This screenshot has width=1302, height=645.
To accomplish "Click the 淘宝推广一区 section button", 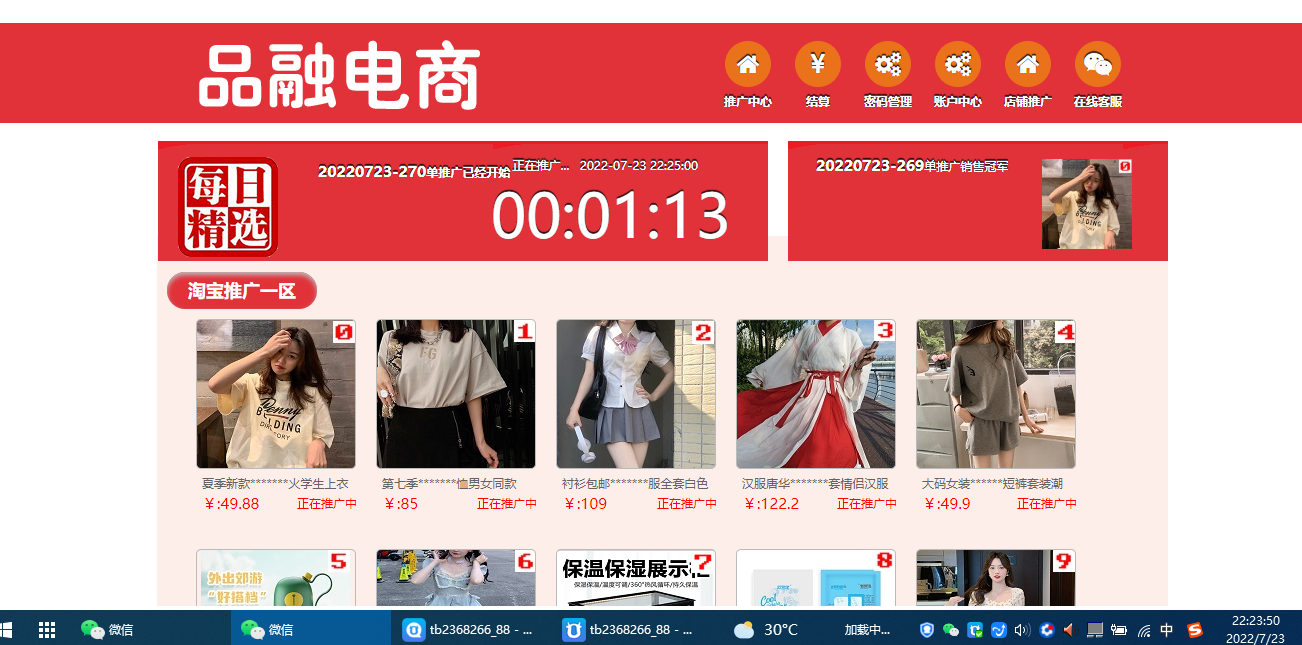I will point(242,291).
